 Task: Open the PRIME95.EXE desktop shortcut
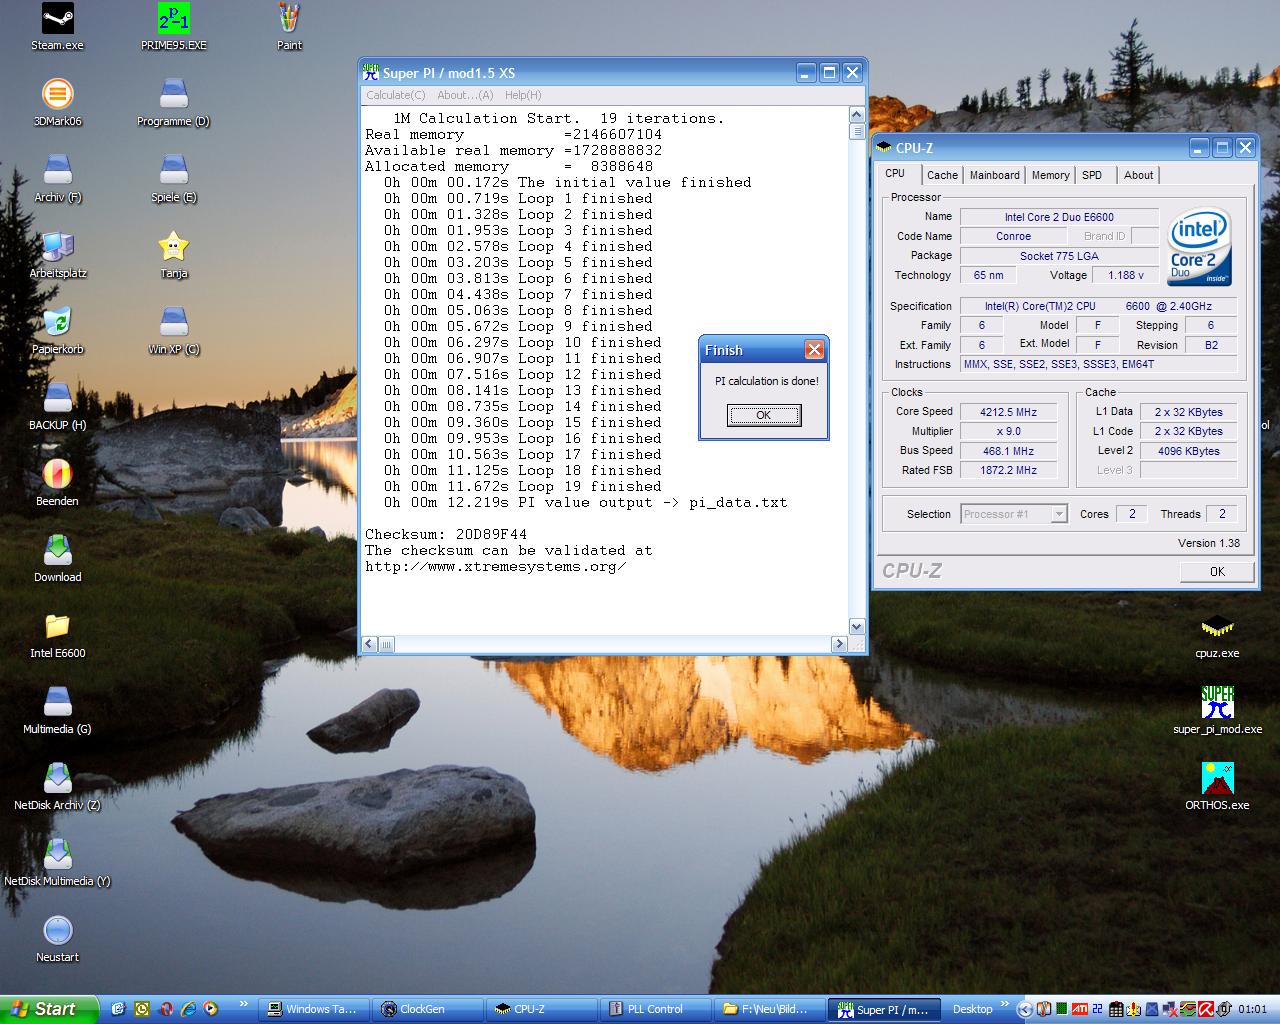(174, 27)
